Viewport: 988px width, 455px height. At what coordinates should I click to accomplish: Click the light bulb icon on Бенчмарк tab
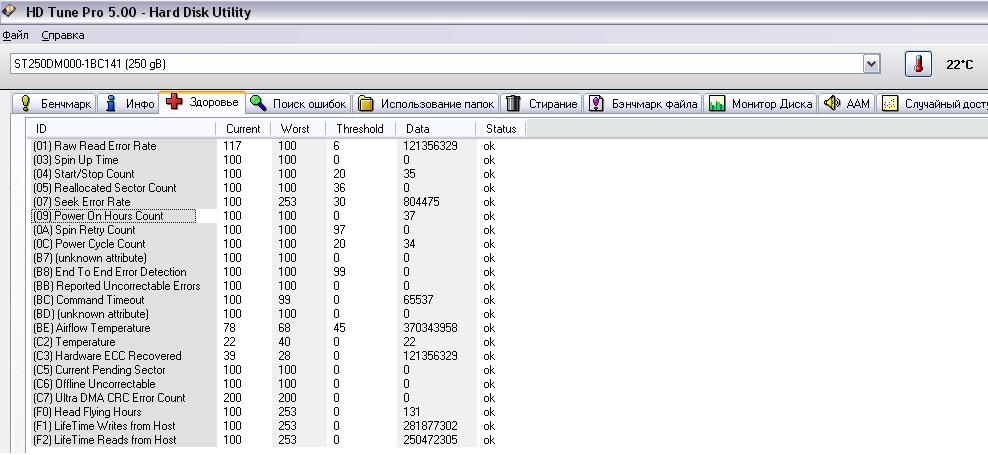pos(25,103)
